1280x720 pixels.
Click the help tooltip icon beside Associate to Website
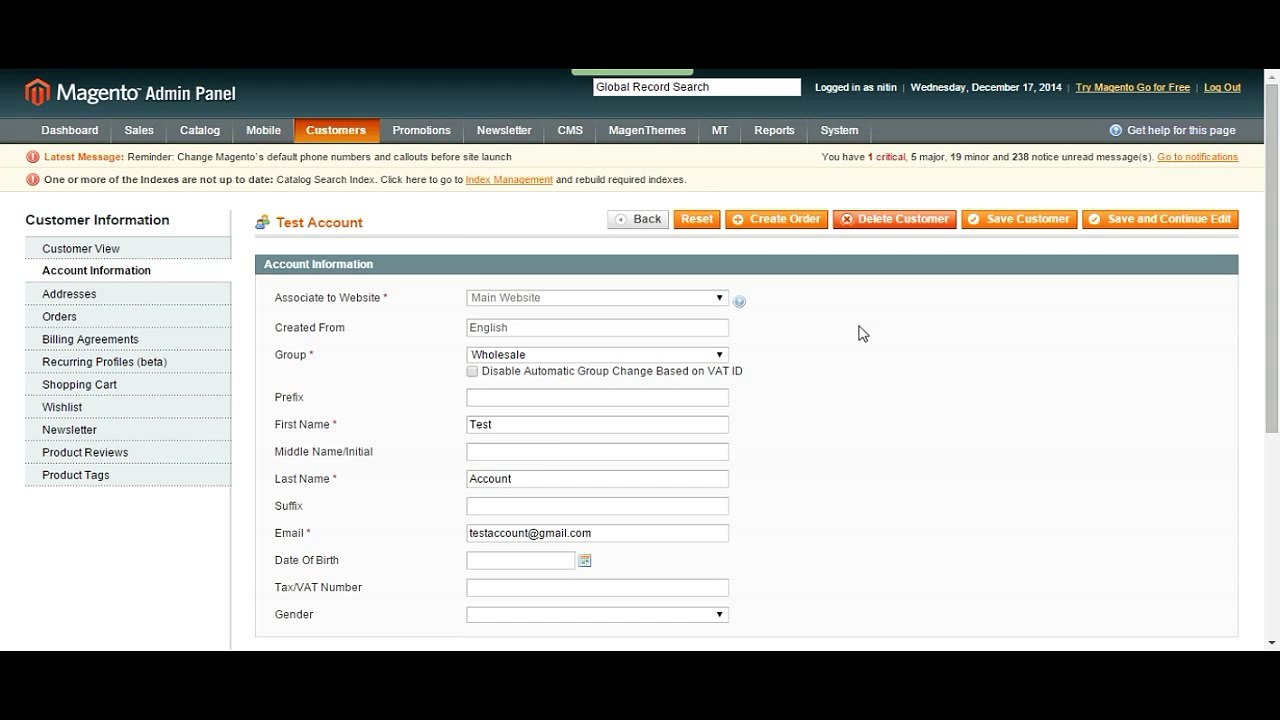(x=739, y=301)
